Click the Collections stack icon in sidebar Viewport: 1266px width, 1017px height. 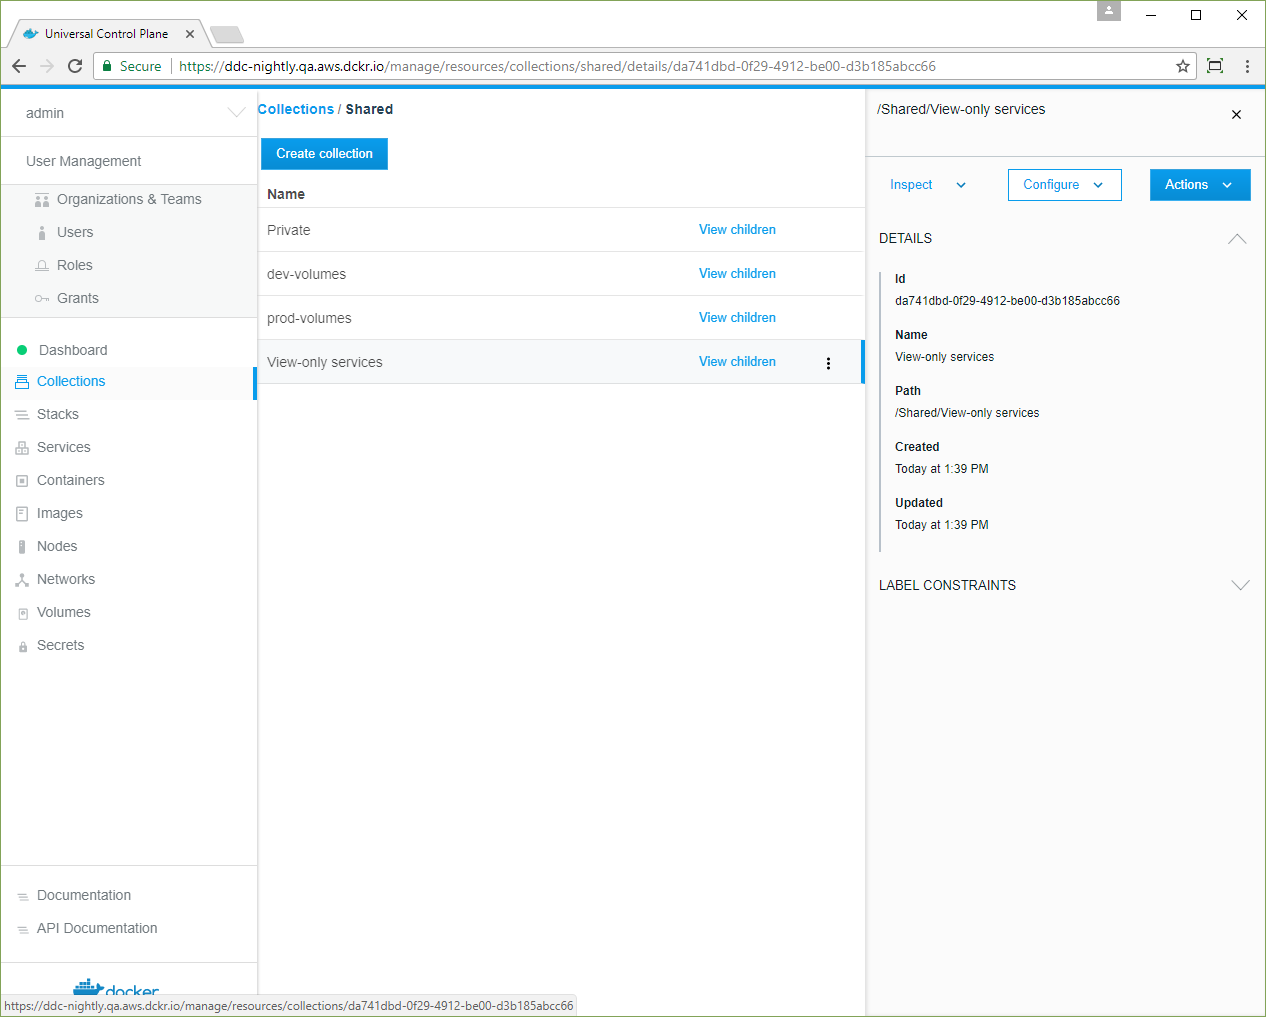point(22,382)
